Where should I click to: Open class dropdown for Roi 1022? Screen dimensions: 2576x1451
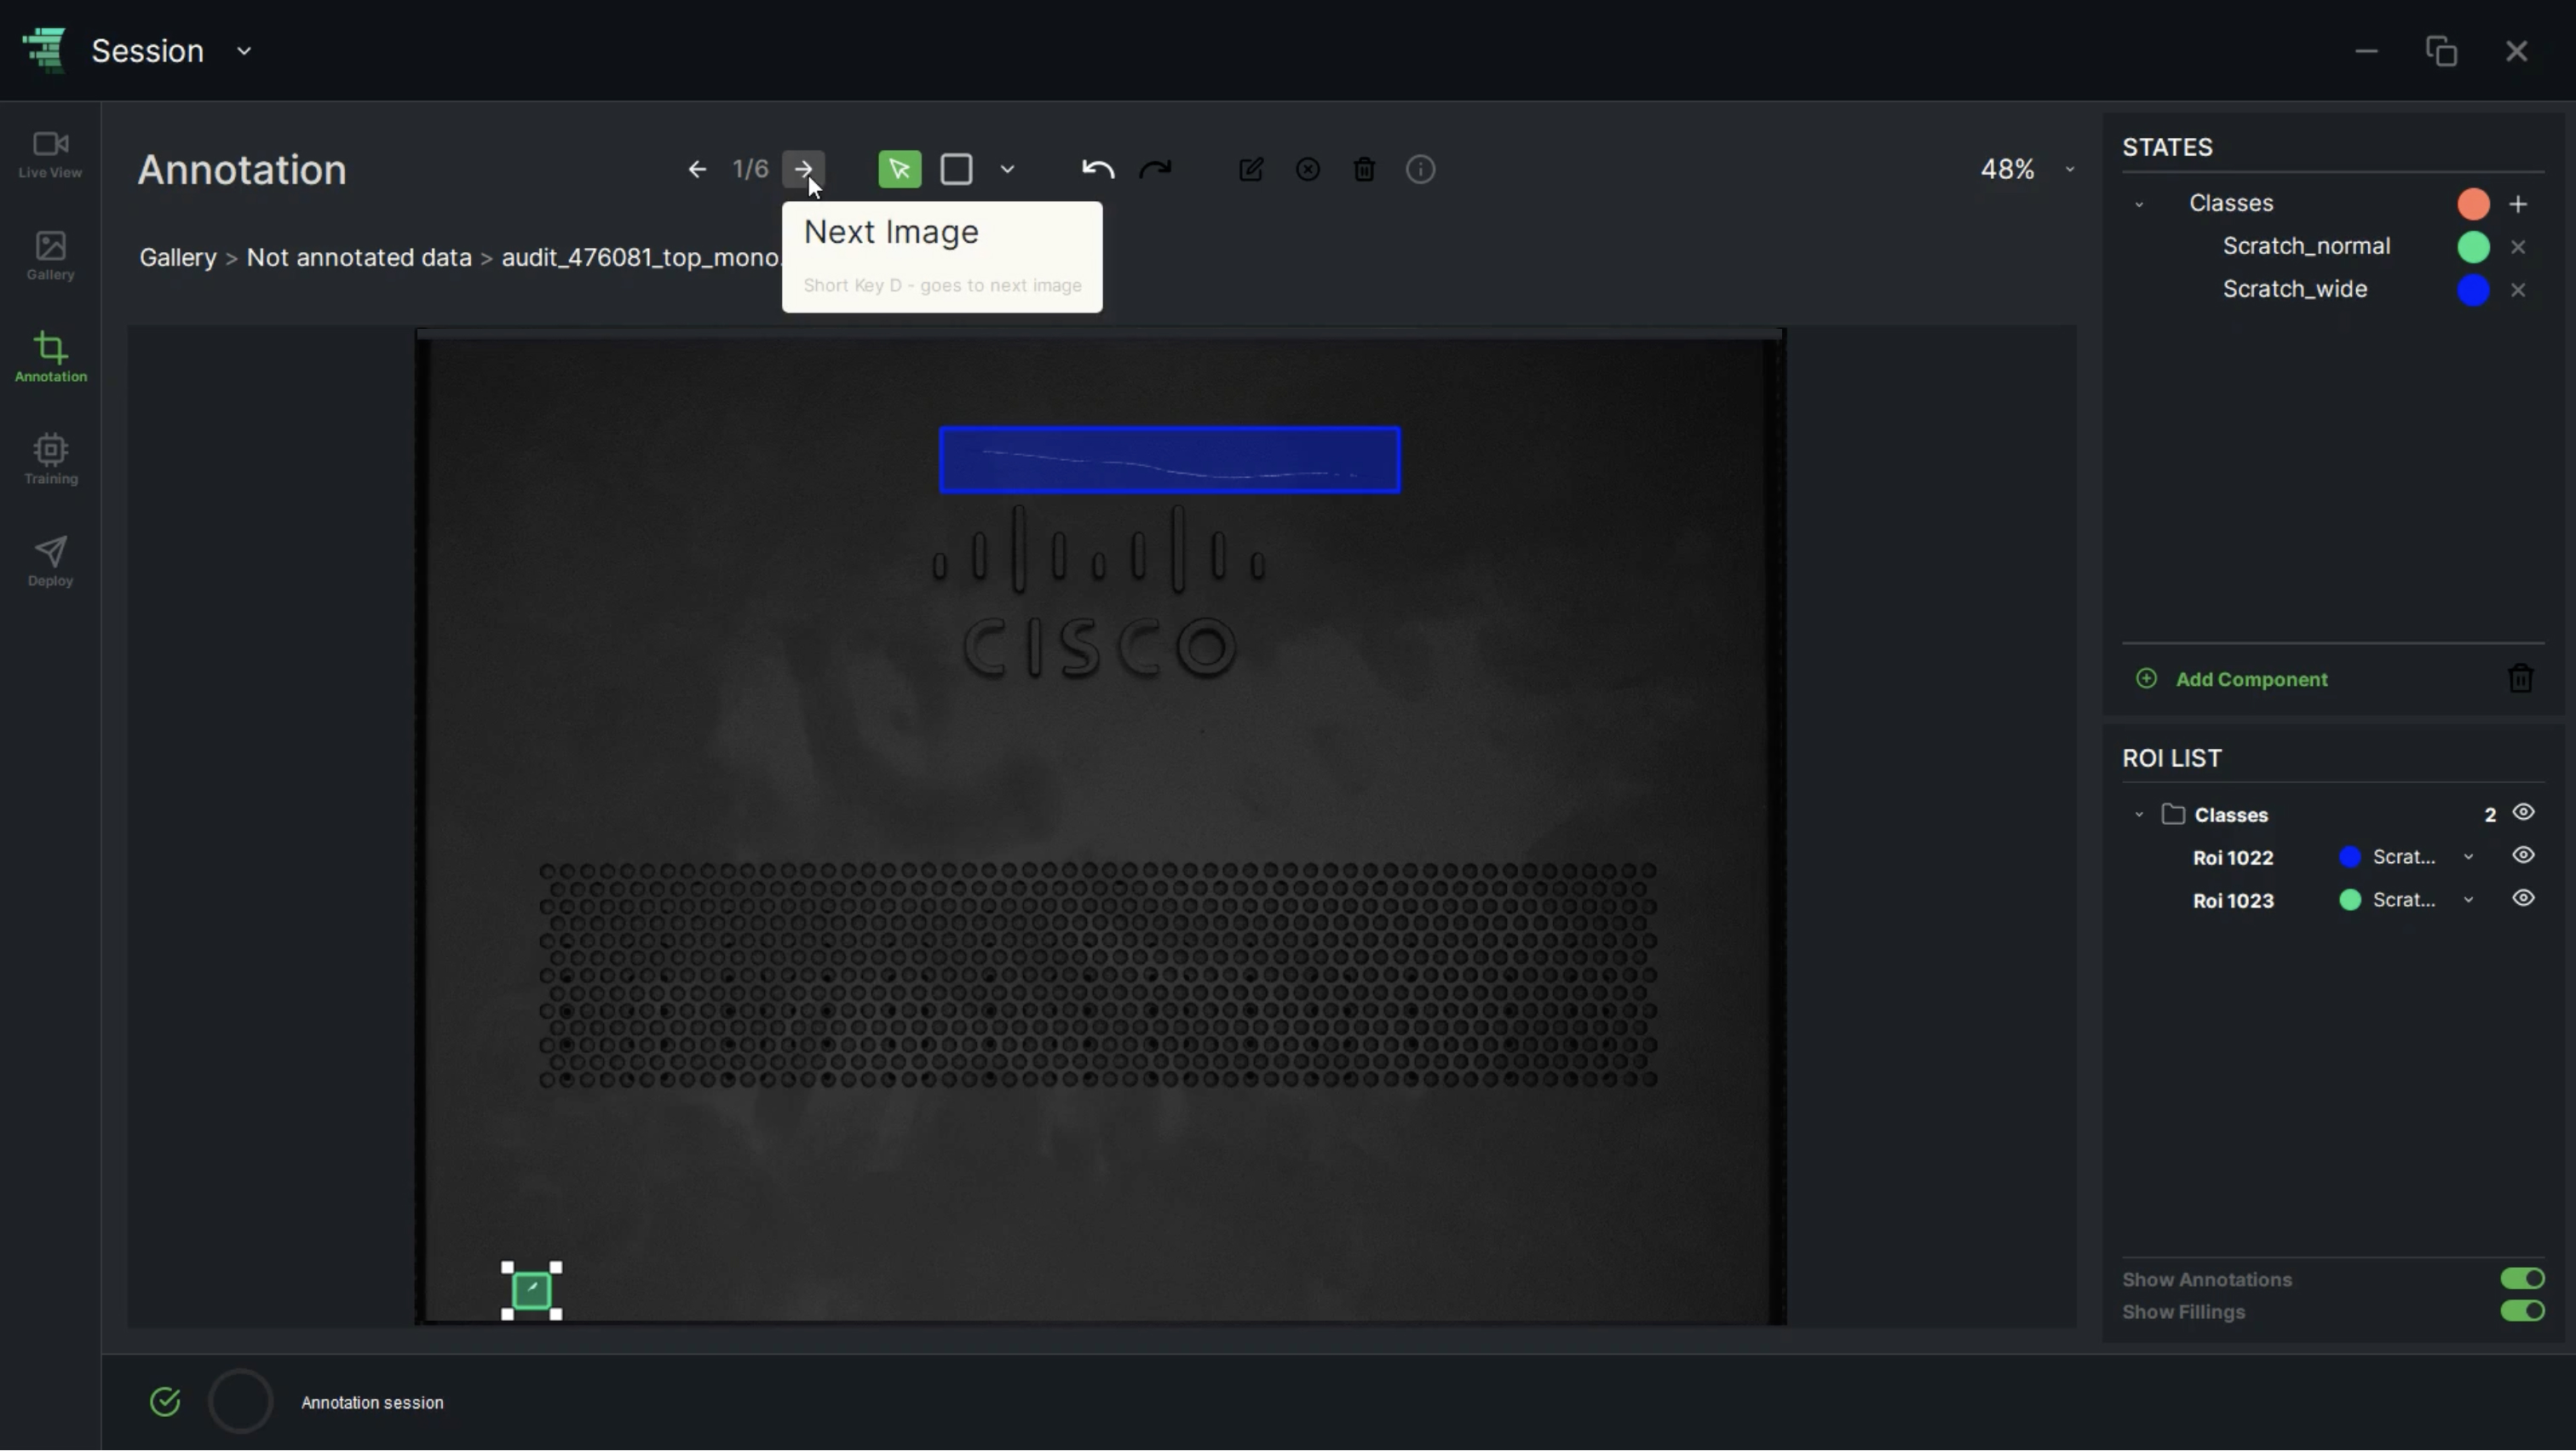pyautogui.click(x=2468, y=858)
